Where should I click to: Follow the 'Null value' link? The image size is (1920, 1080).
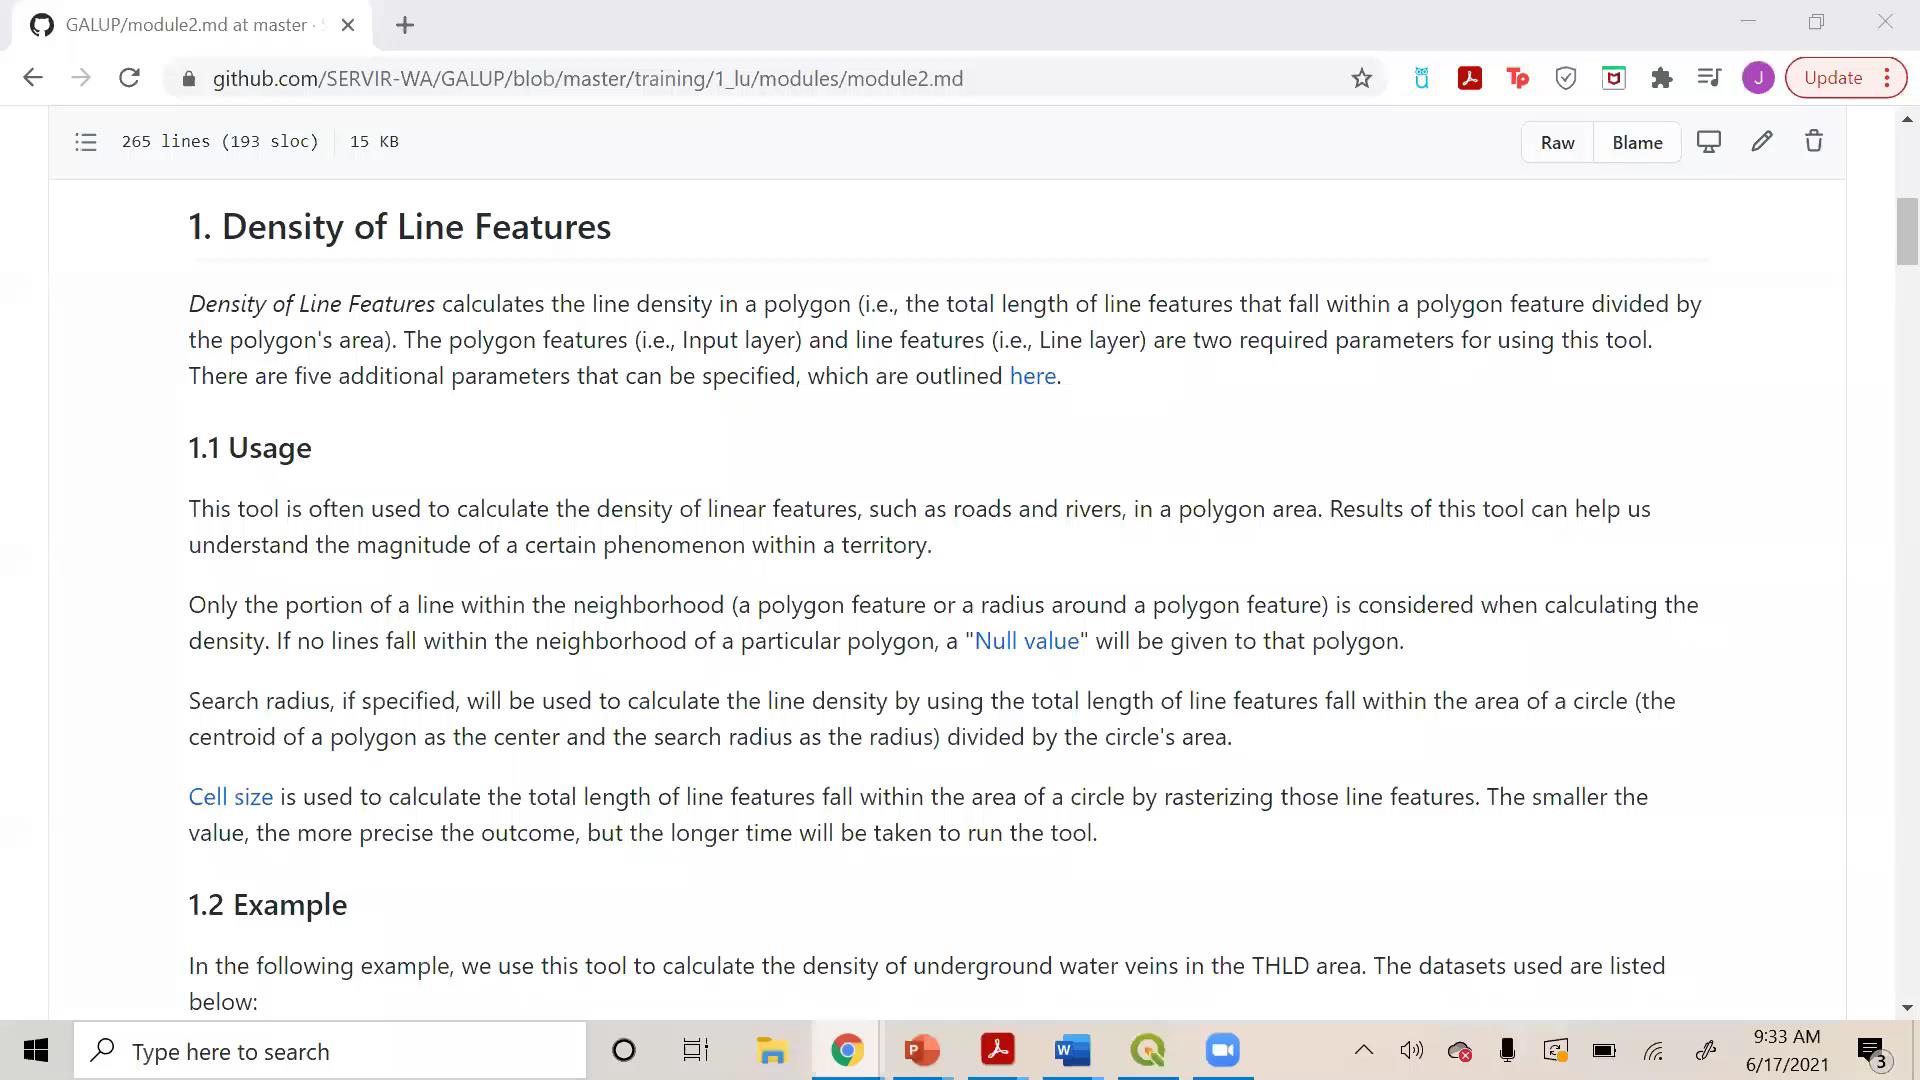point(1027,641)
